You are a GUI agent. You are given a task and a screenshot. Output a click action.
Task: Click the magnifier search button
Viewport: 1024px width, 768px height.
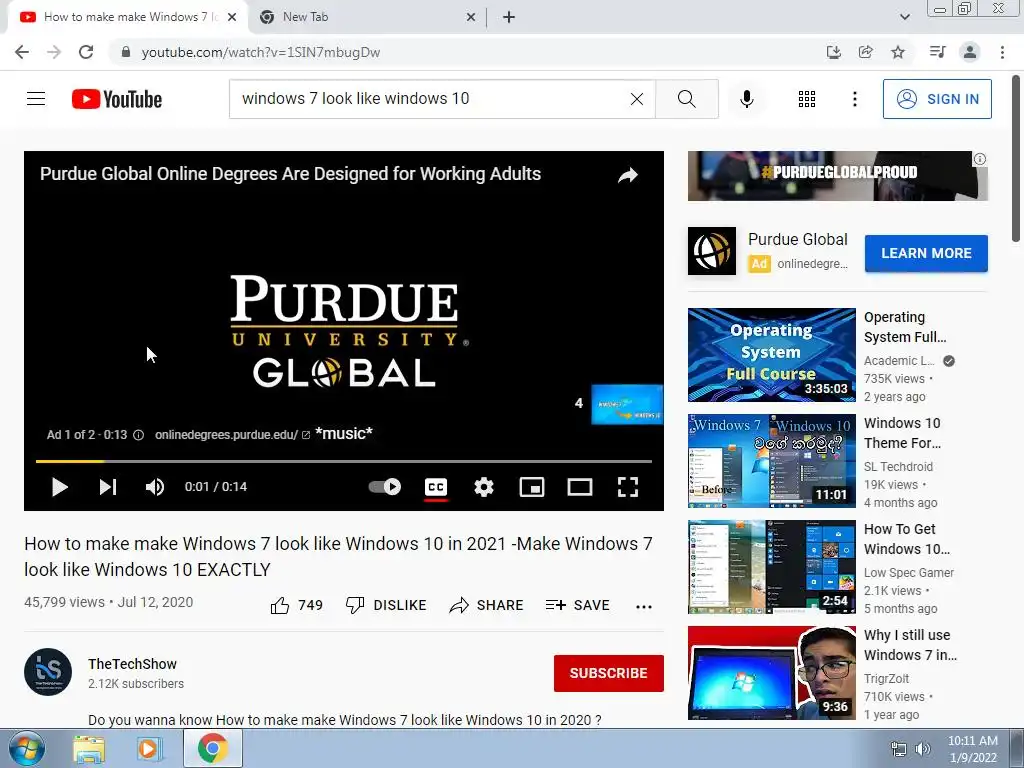click(686, 99)
